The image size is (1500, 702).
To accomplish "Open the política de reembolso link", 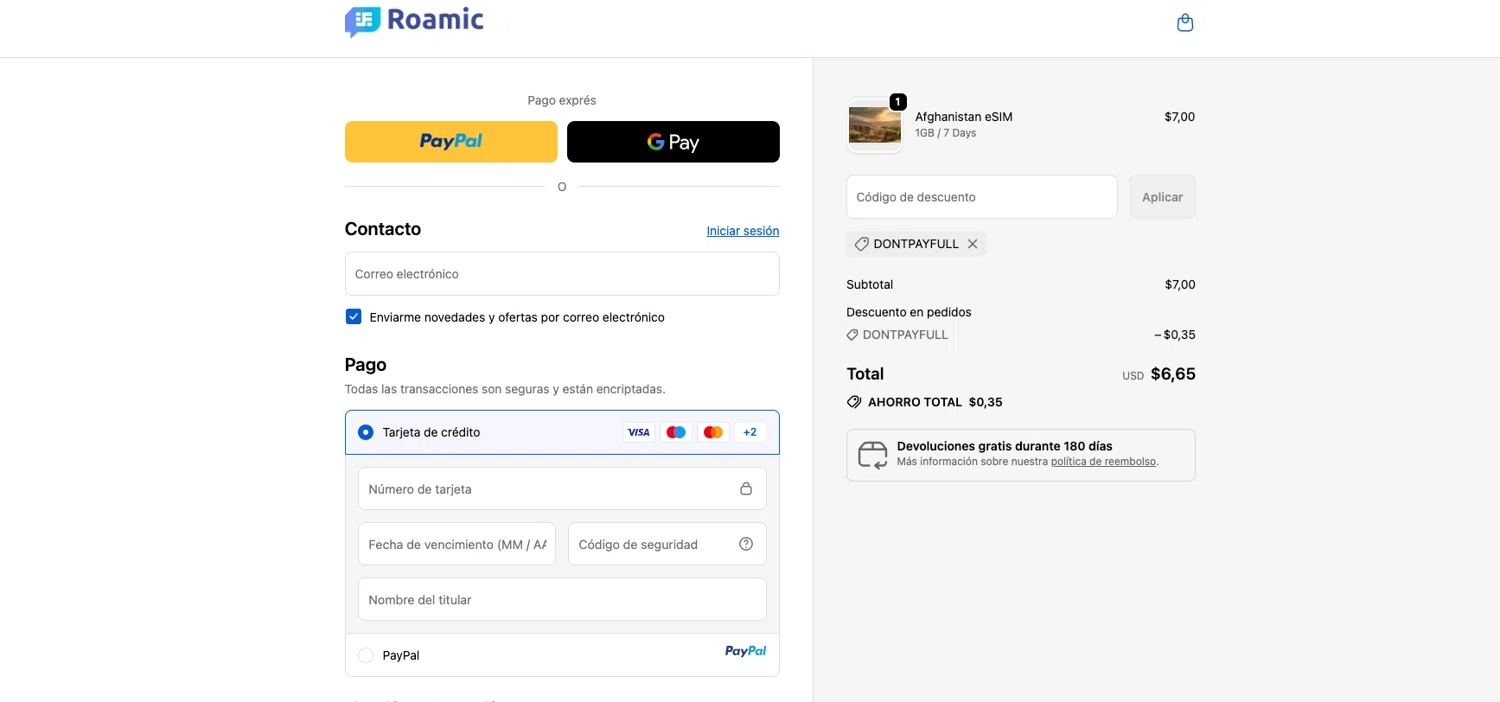I will [1103, 462].
